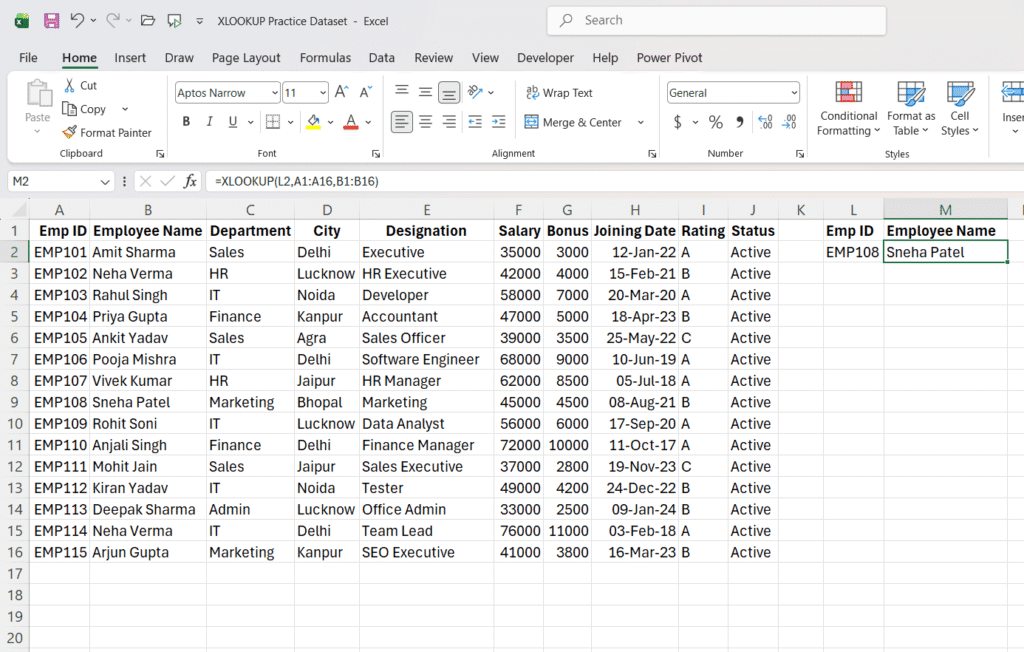The width and height of the screenshot is (1024, 652).
Task: Click the Insert Function fx icon
Action: (x=190, y=181)
